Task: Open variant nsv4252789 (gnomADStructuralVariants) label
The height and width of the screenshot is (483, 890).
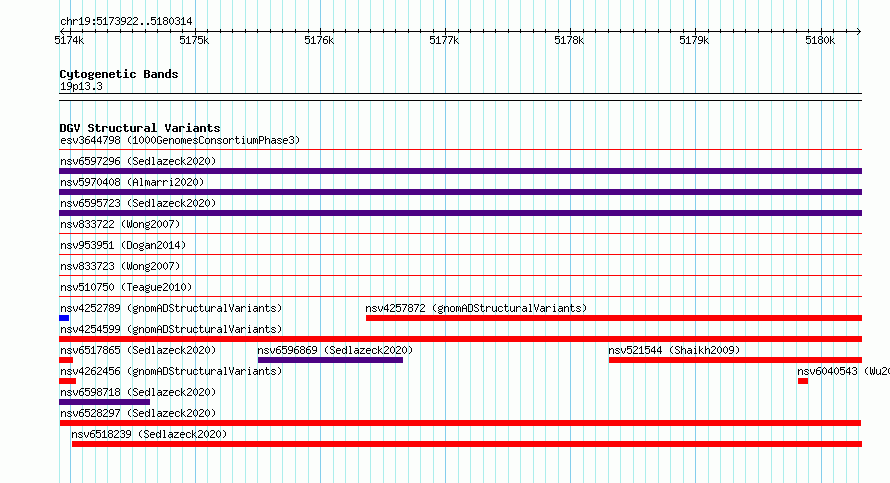Action: (x=171, y=308)
